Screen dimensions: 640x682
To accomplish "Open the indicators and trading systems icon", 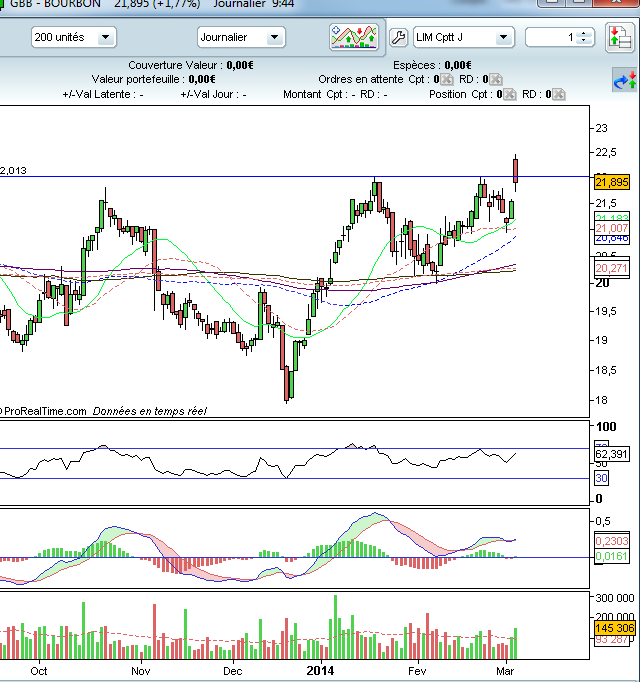I will point(354,37).
